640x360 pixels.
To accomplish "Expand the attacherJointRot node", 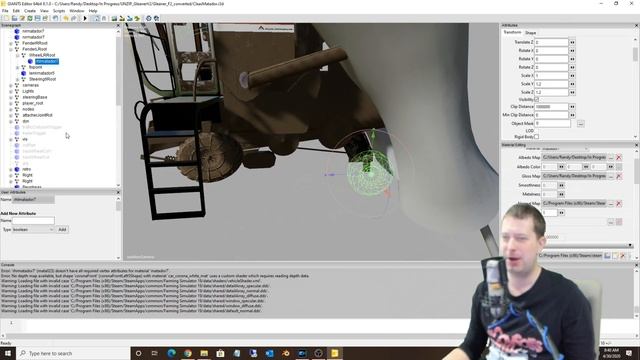I will (11, 115).
